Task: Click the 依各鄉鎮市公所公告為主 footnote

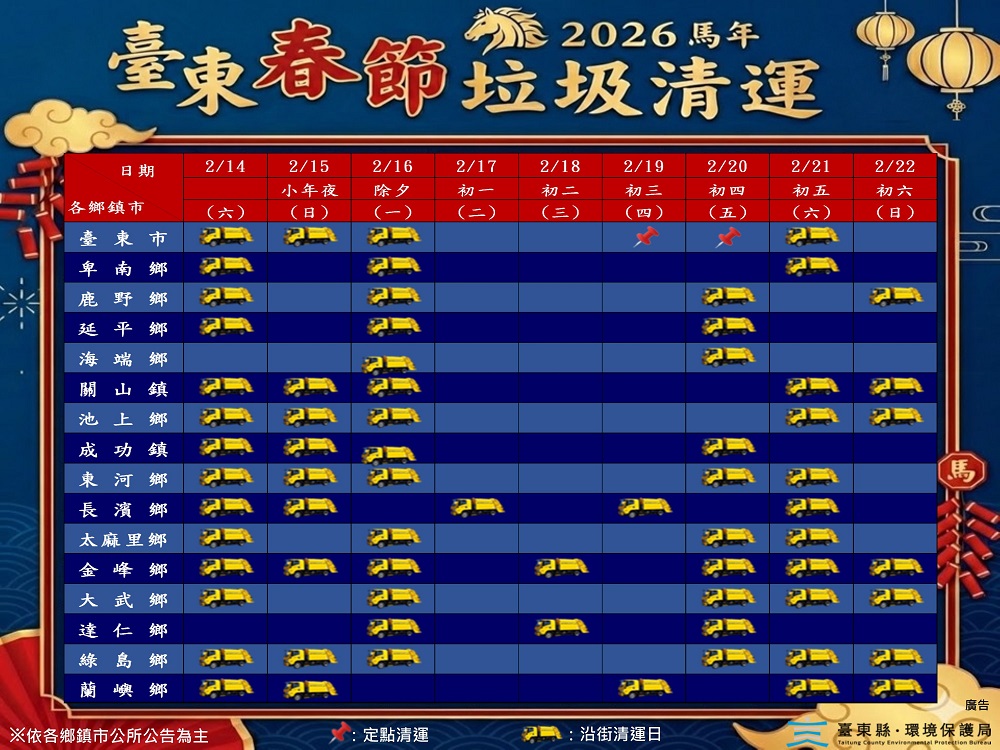Action: pos(108,736)
